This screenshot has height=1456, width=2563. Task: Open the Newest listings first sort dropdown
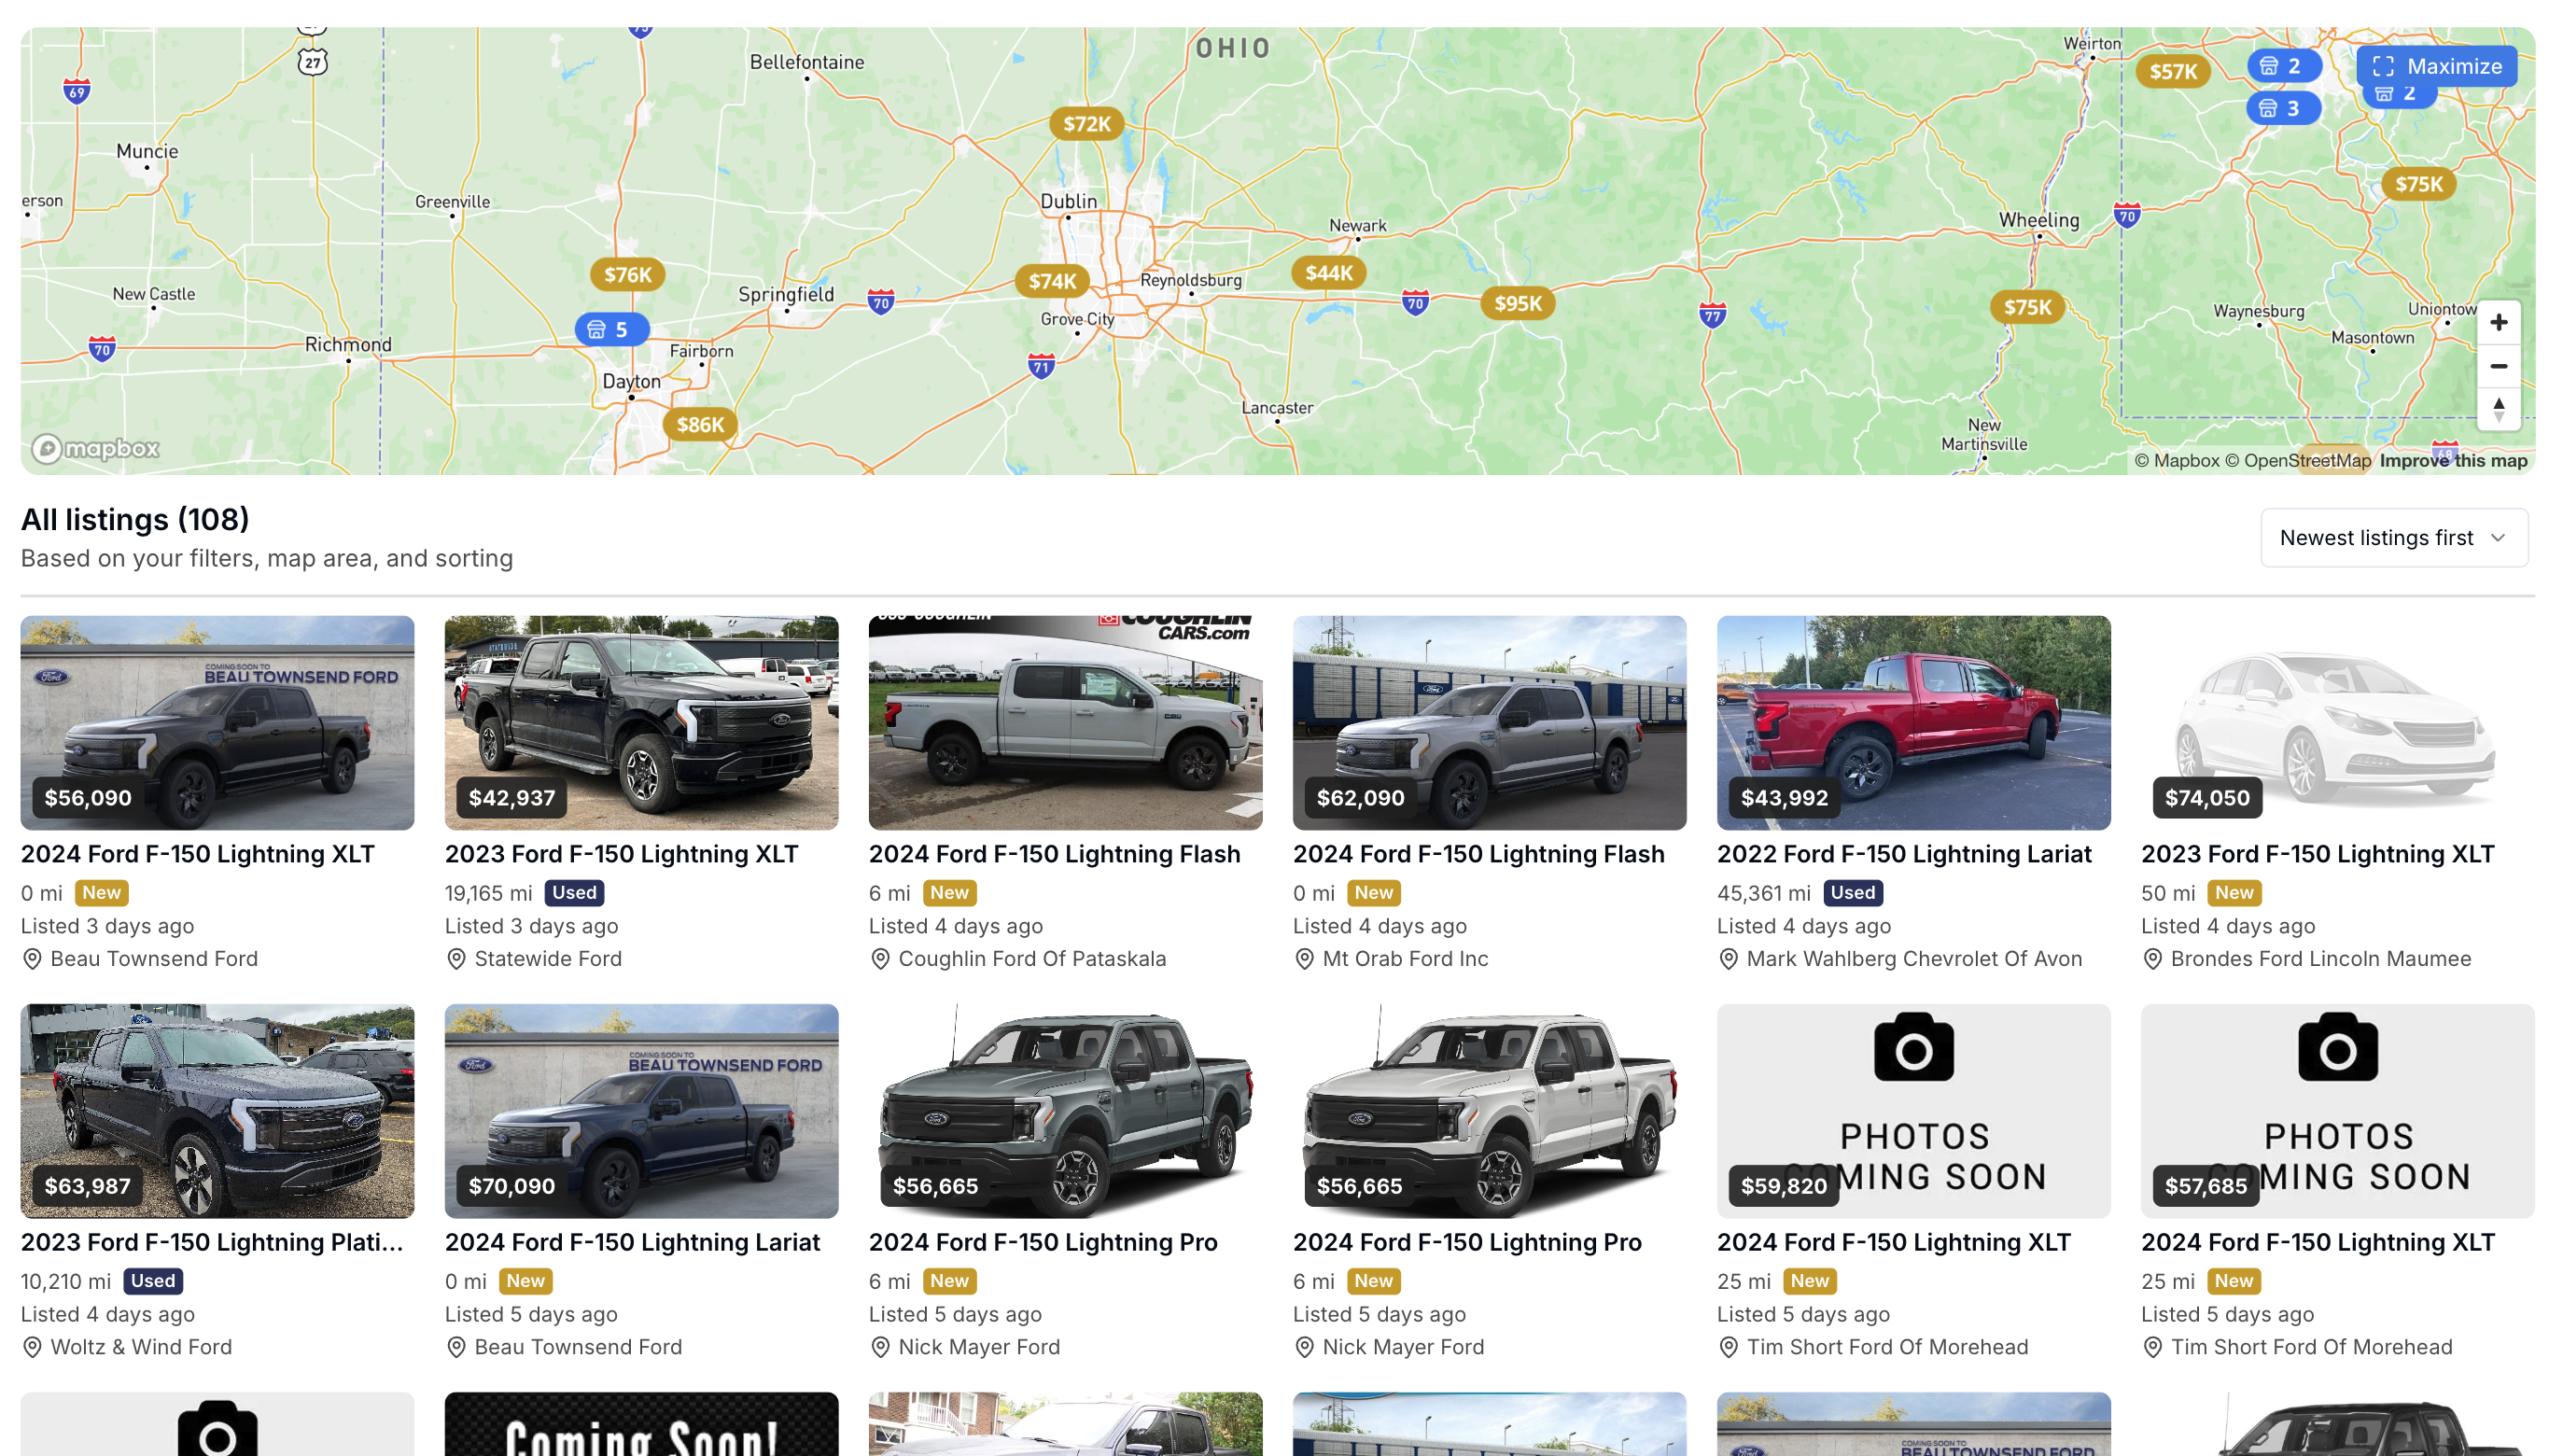coord(2393,538)
